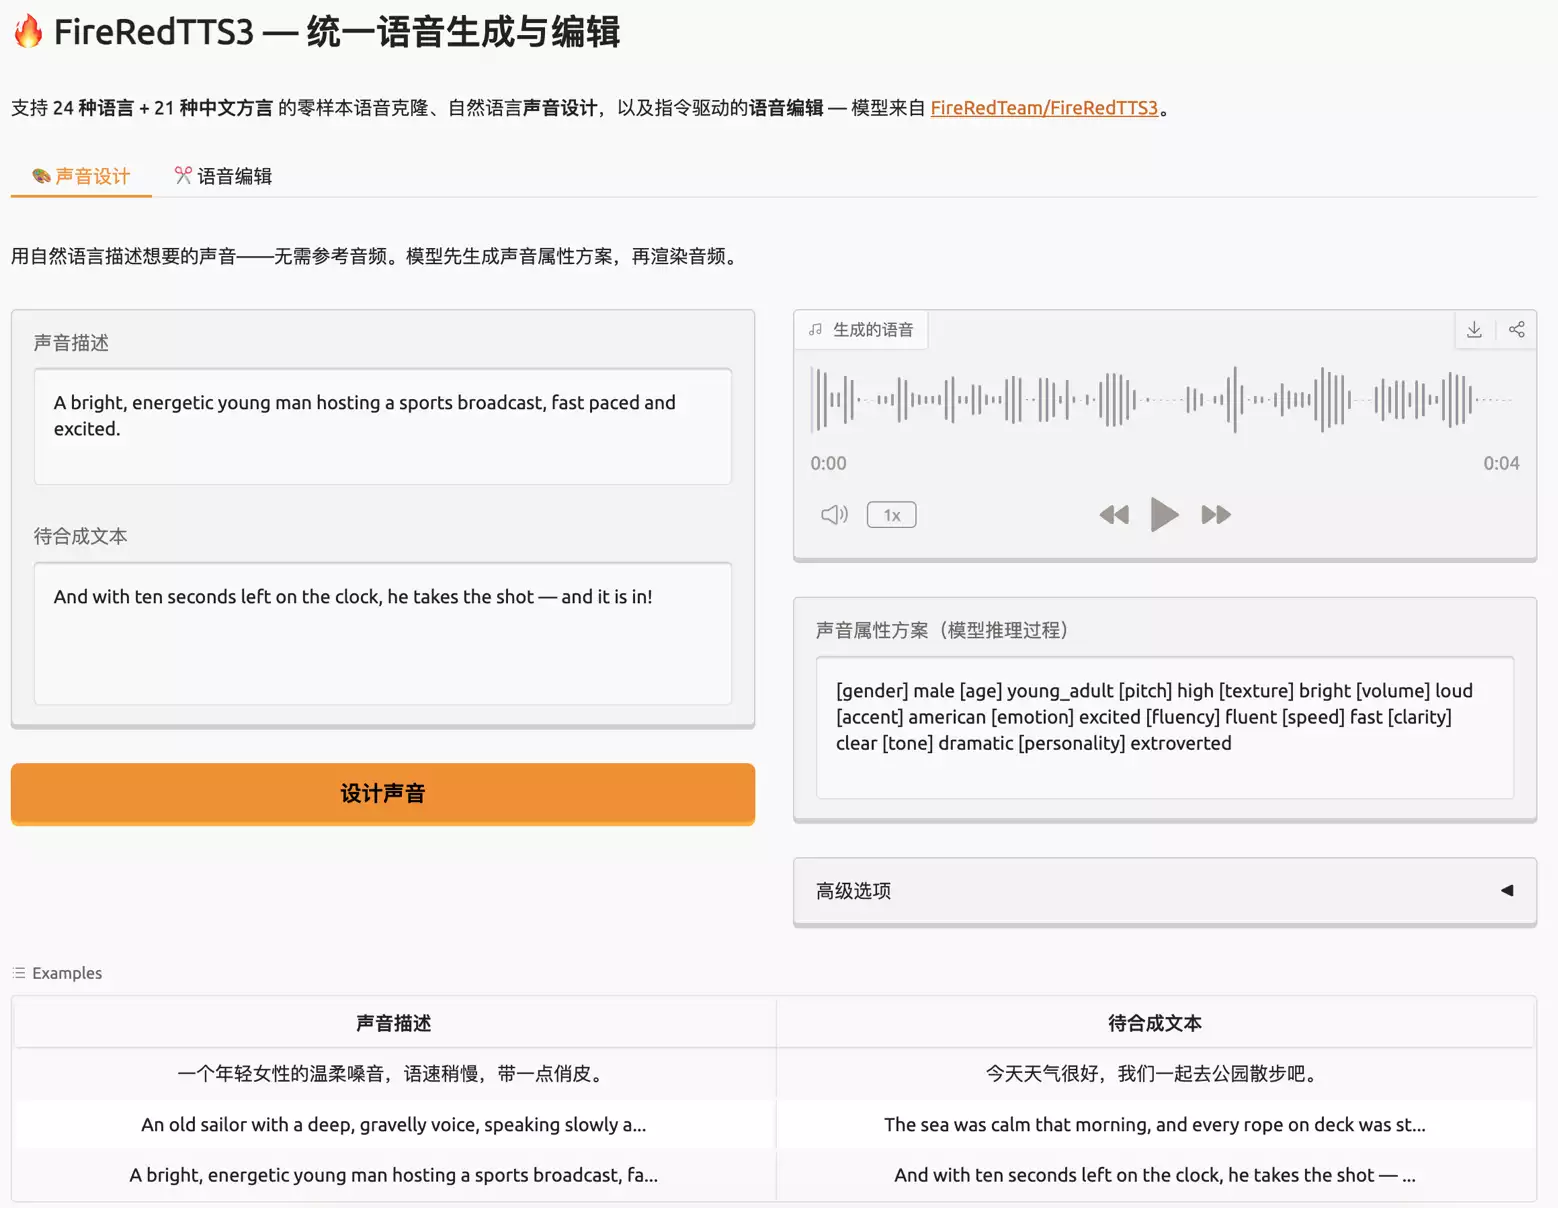The height and width of the screenshot is (1208, 1558).
Task: Fast forward the audio playback
Action: click(1216, 515)
